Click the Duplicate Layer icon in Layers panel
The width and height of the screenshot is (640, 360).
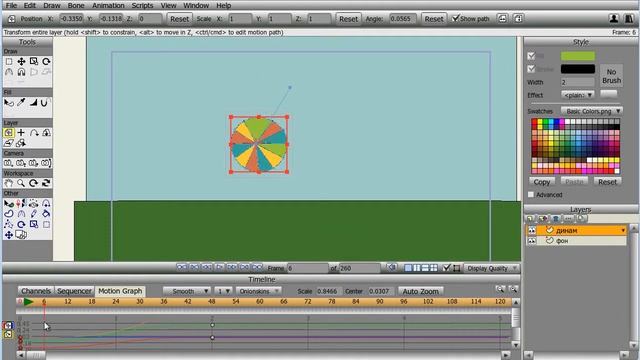[x=543, y=219]
